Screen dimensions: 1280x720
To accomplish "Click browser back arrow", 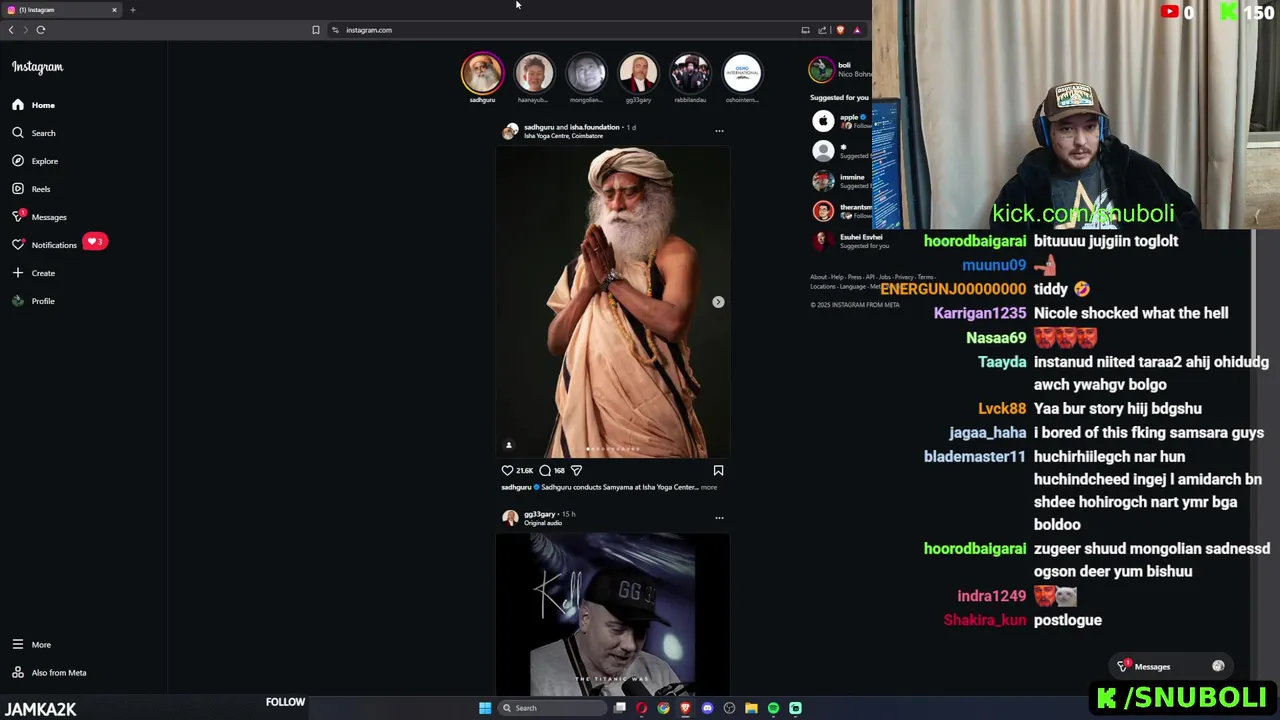I will click(11, 30).
